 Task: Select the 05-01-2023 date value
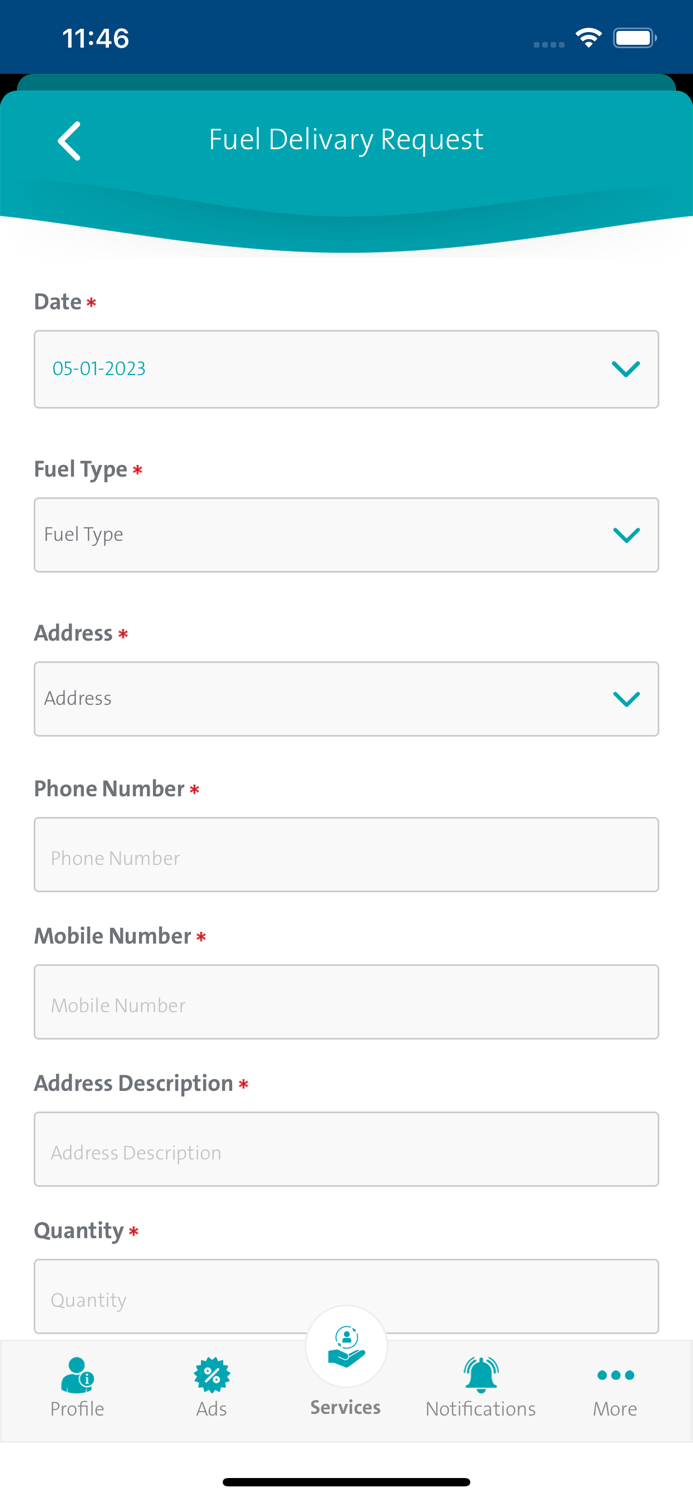tap(99, 369)
